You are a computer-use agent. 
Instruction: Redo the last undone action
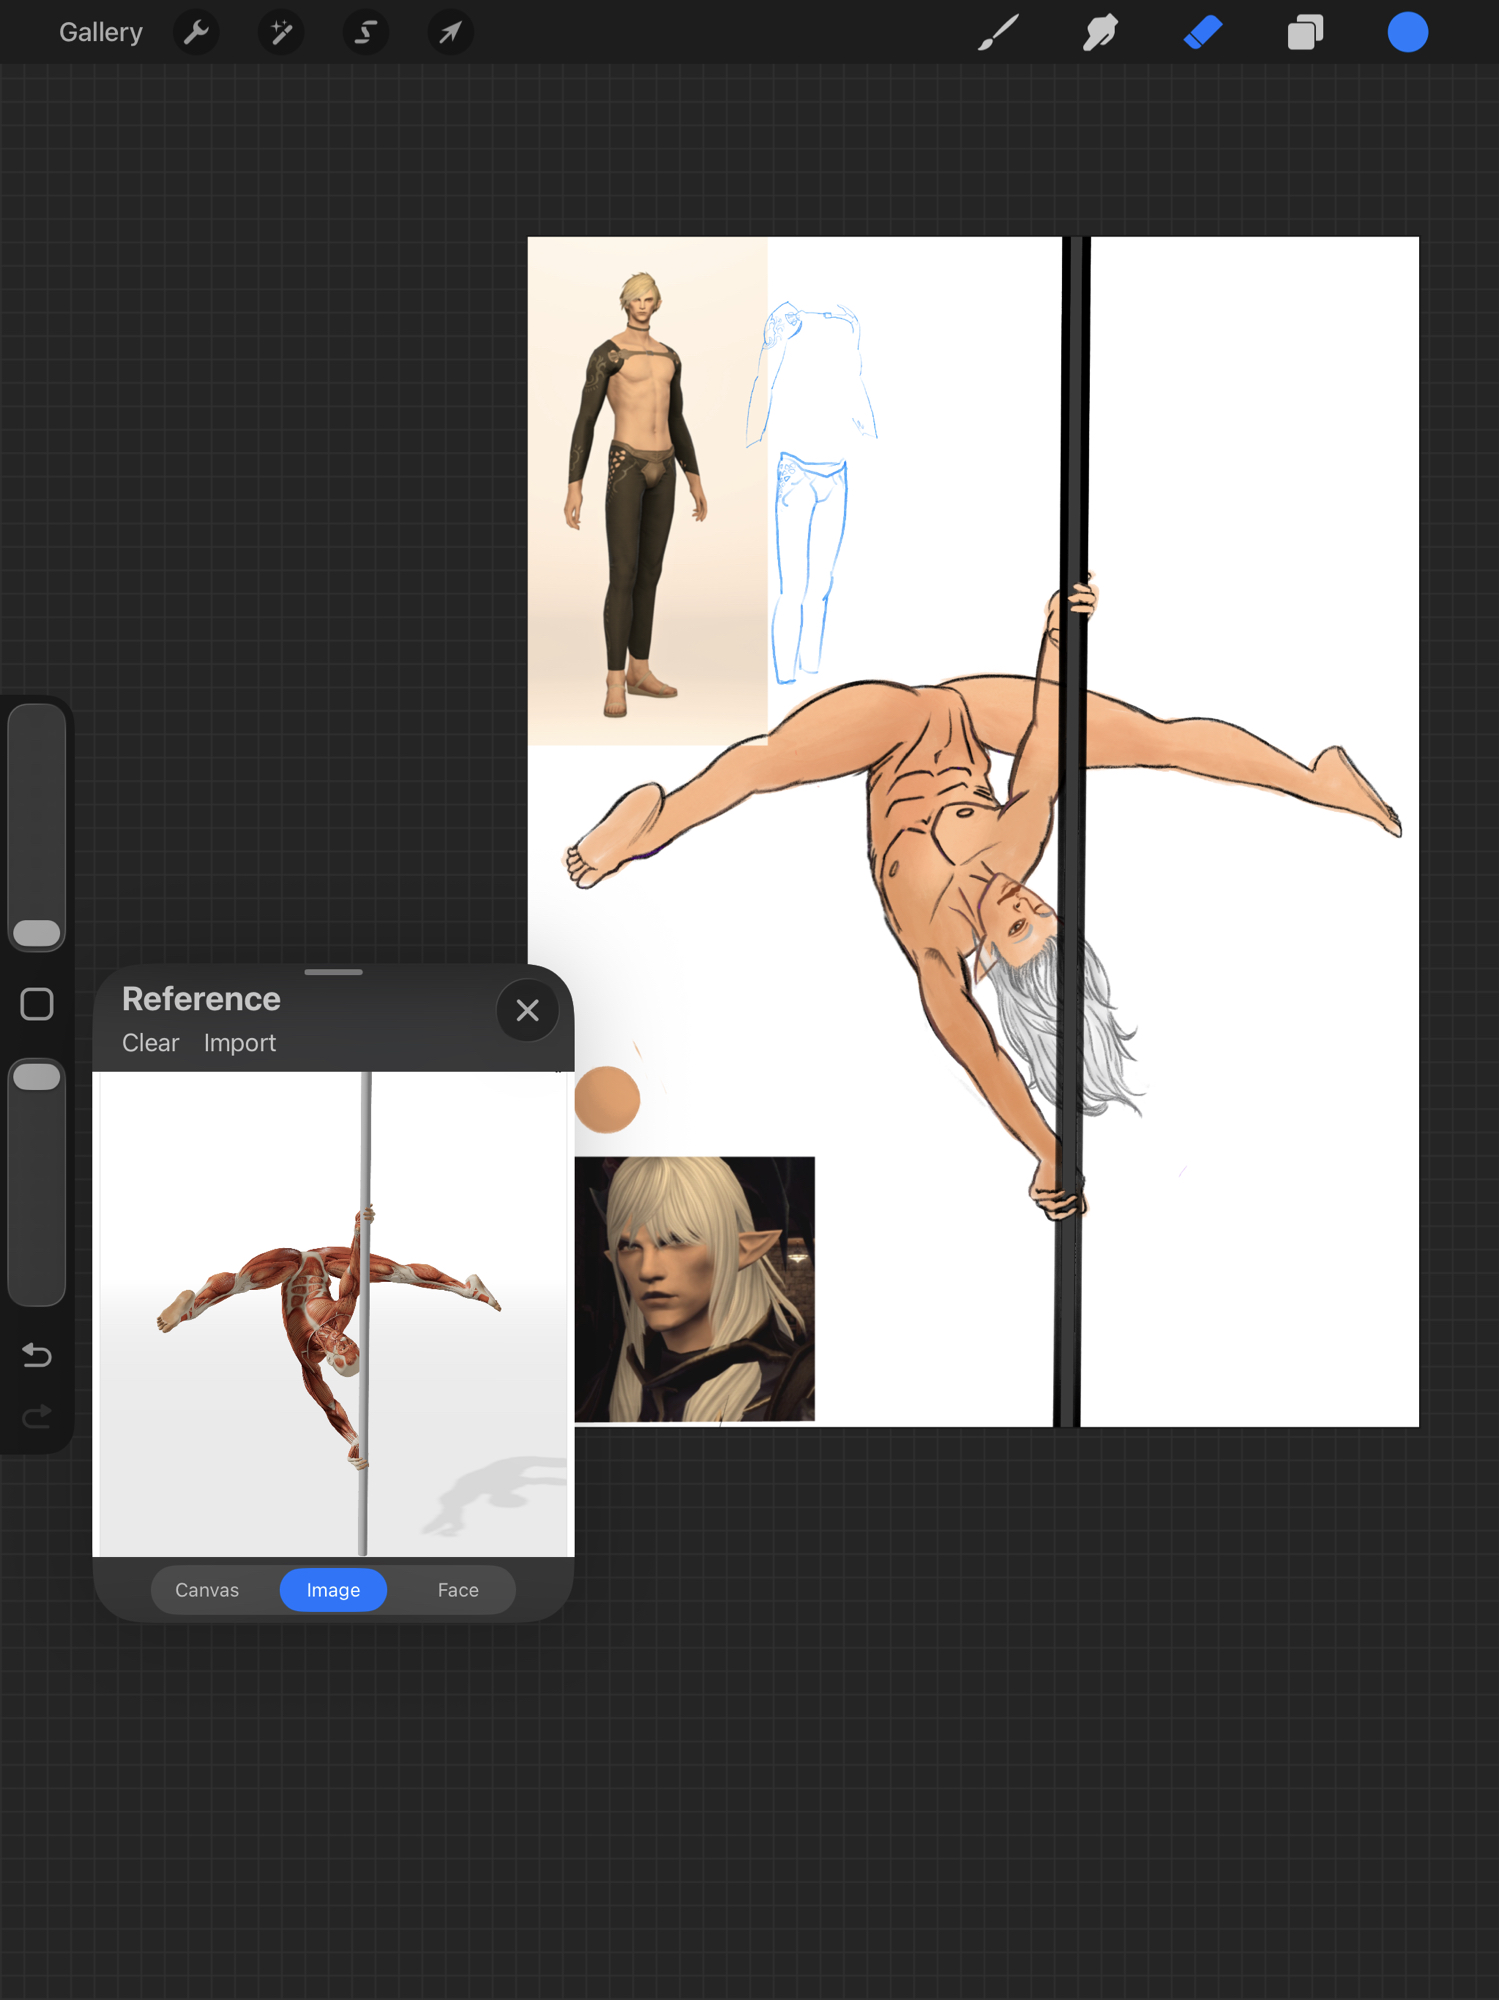pyautogui.click(x=37, y=1416)
